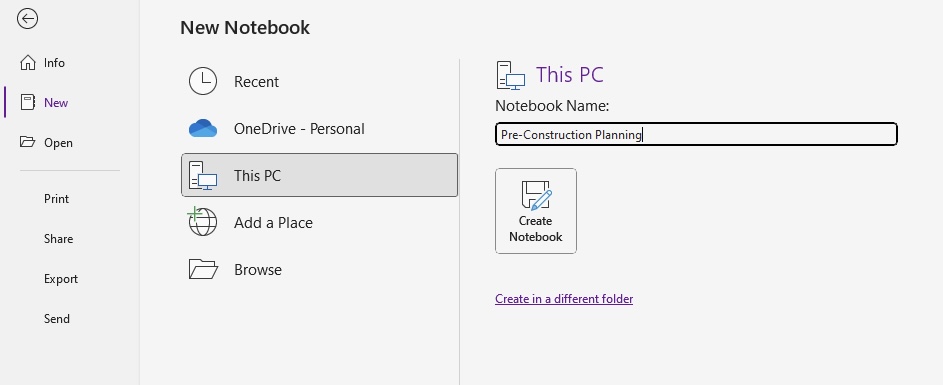Click the Browse folder icon

[x=203, y=269]
